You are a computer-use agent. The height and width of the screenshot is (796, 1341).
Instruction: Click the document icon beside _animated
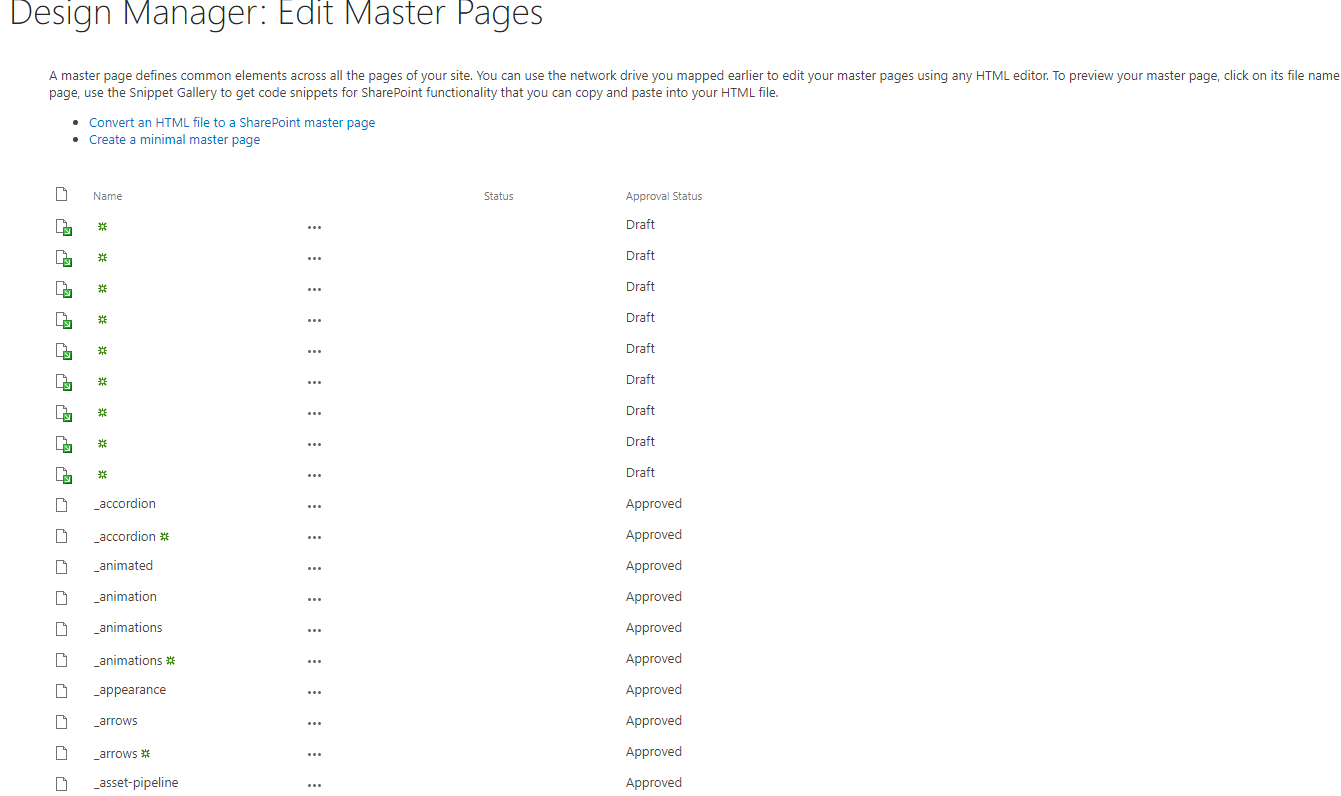pyautogui.click(x=61, y=566)
